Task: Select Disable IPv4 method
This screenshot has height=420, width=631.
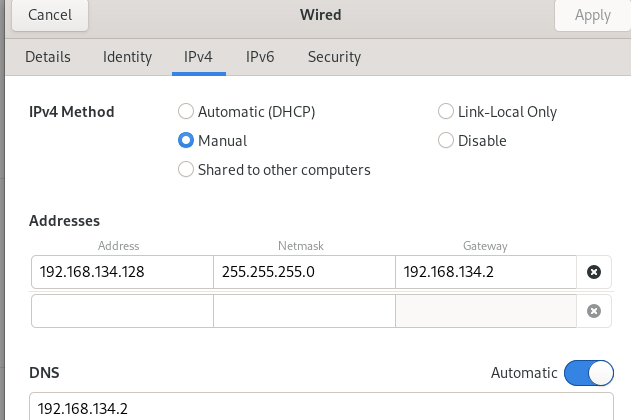Action: click(x=446, y=141)
